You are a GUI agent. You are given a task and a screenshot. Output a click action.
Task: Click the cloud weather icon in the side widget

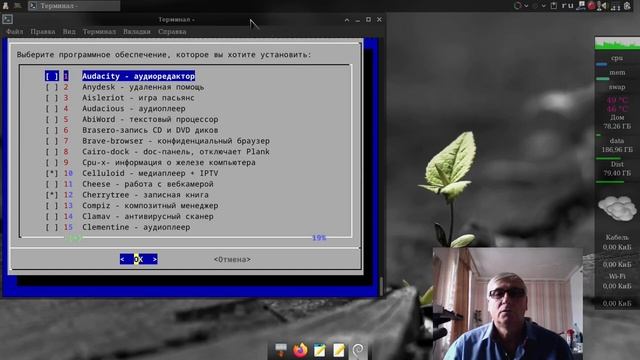(617, 208)
